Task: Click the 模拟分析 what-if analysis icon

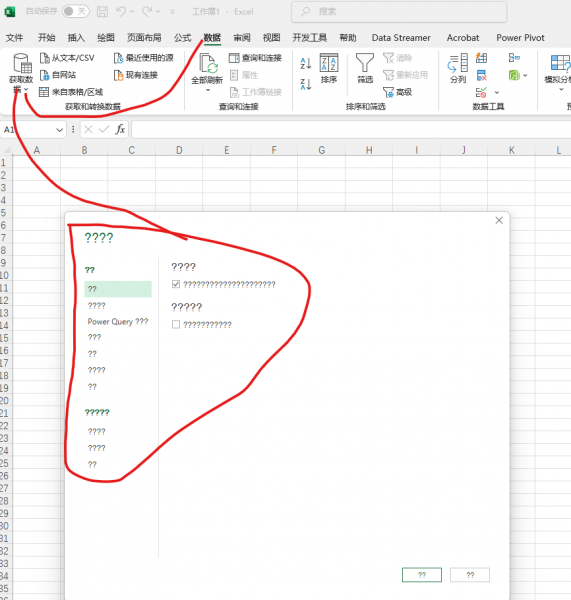Action: click(x=560, y=63)
